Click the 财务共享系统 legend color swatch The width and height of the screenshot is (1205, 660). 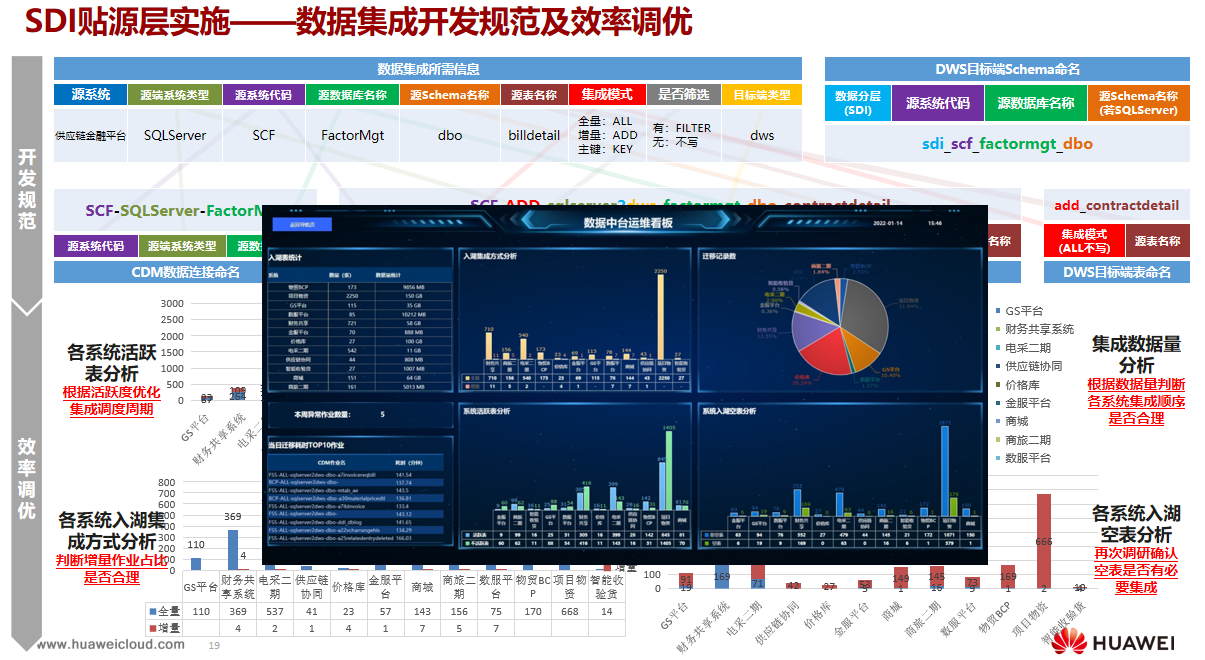(998, 330)
